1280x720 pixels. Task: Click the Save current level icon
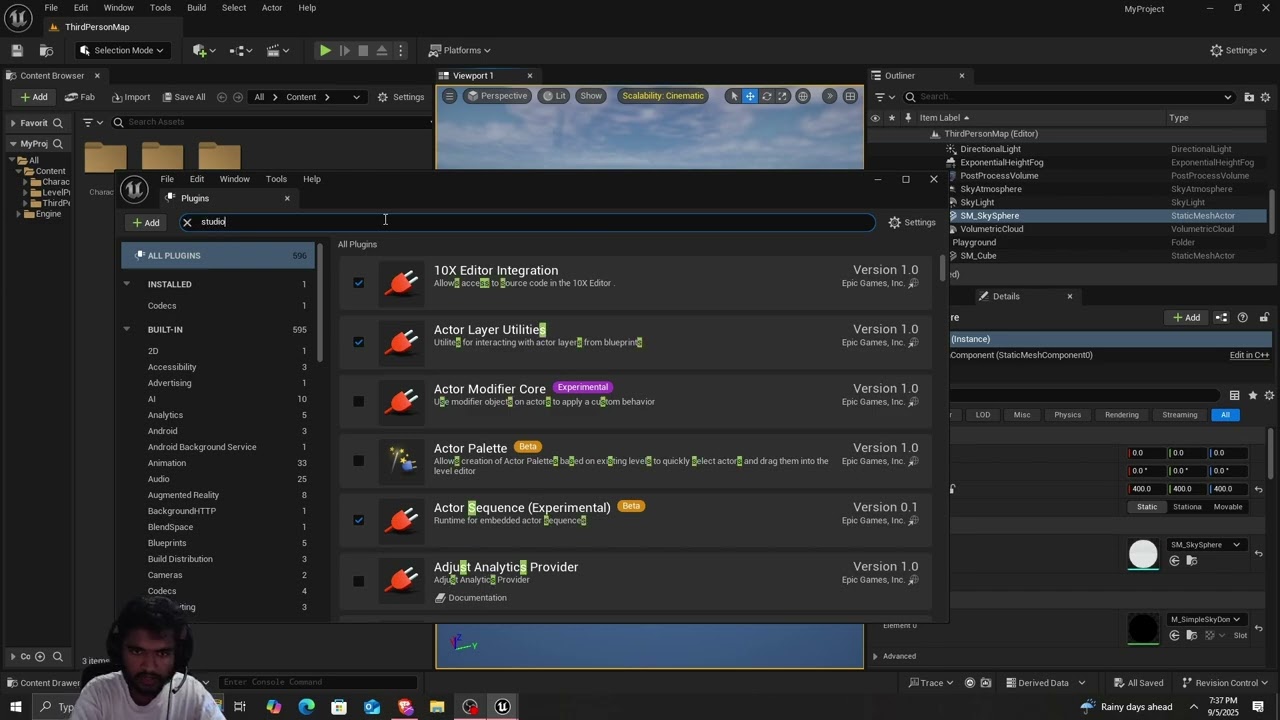[x=17, y=50]
